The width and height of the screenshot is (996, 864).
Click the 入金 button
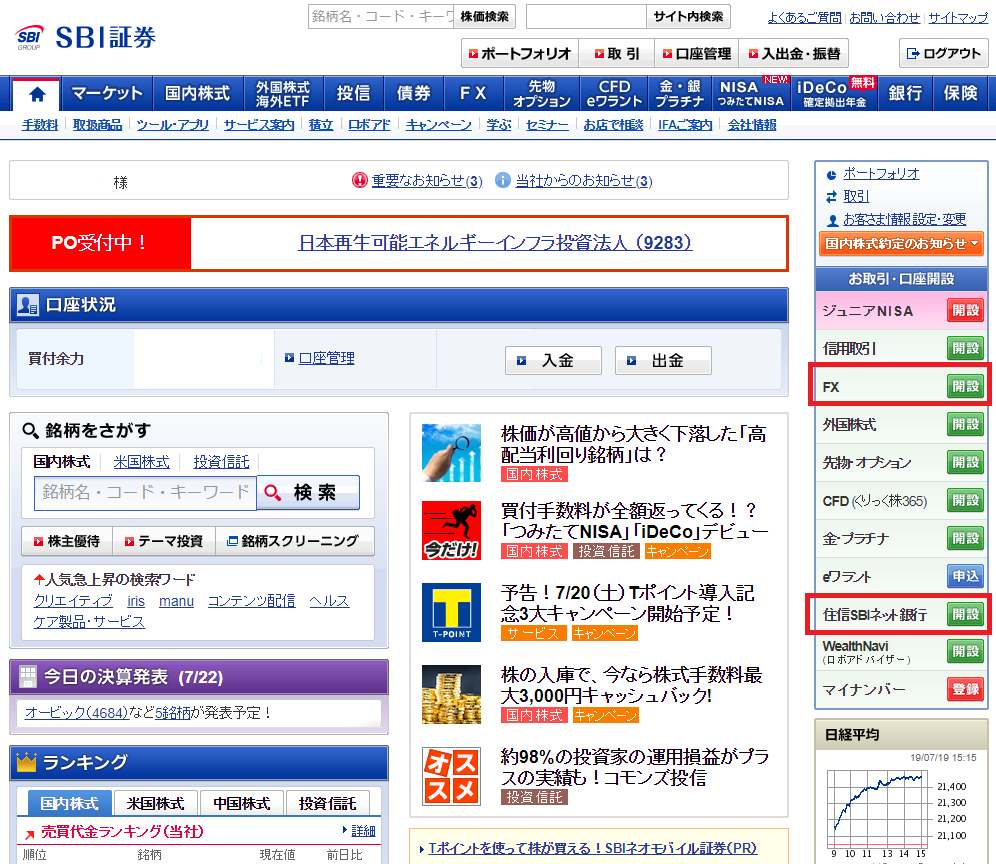coord(553,361)
